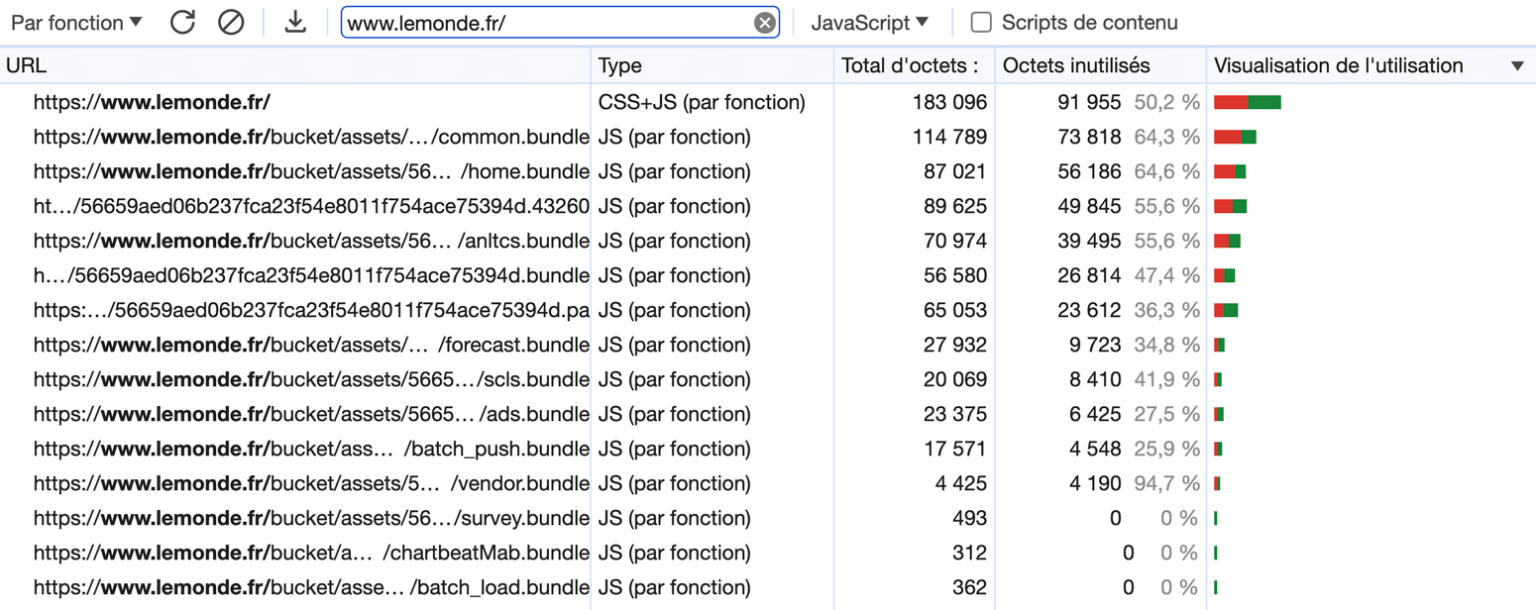Click the export coverage download icon
Viewport: 1536px width, 610px height.
point(295,22)
